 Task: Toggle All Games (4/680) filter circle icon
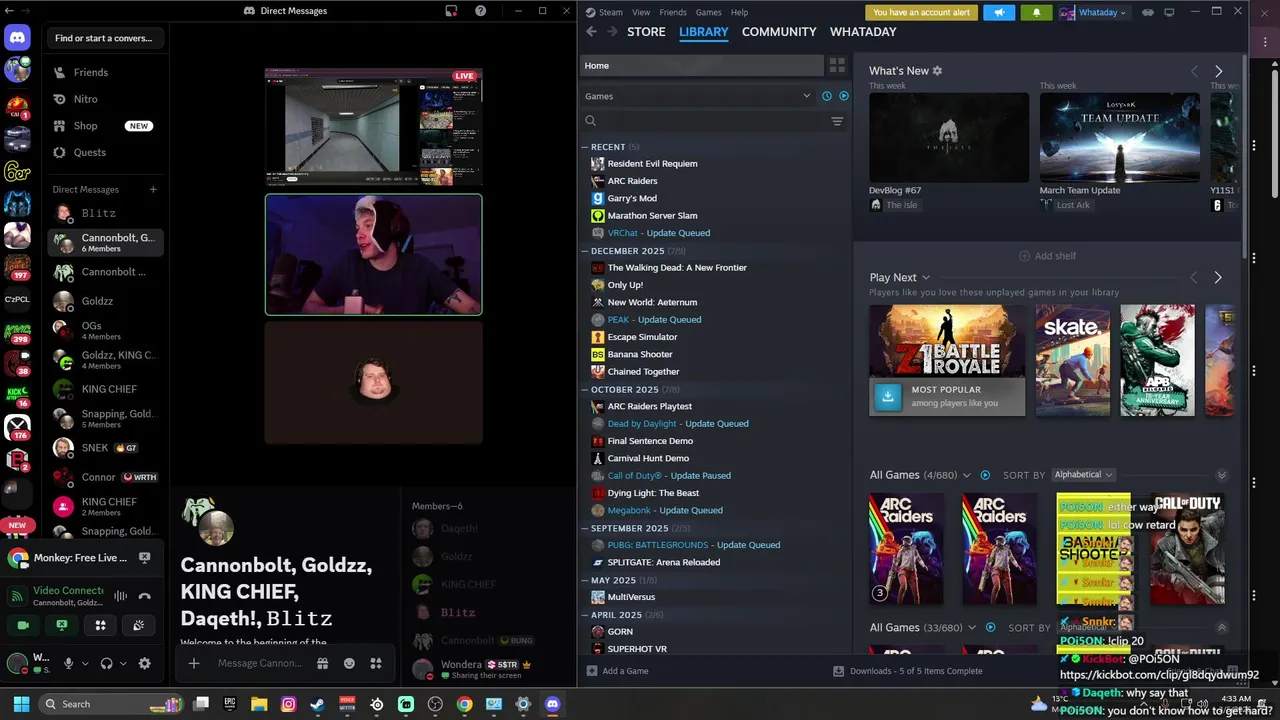985,475
